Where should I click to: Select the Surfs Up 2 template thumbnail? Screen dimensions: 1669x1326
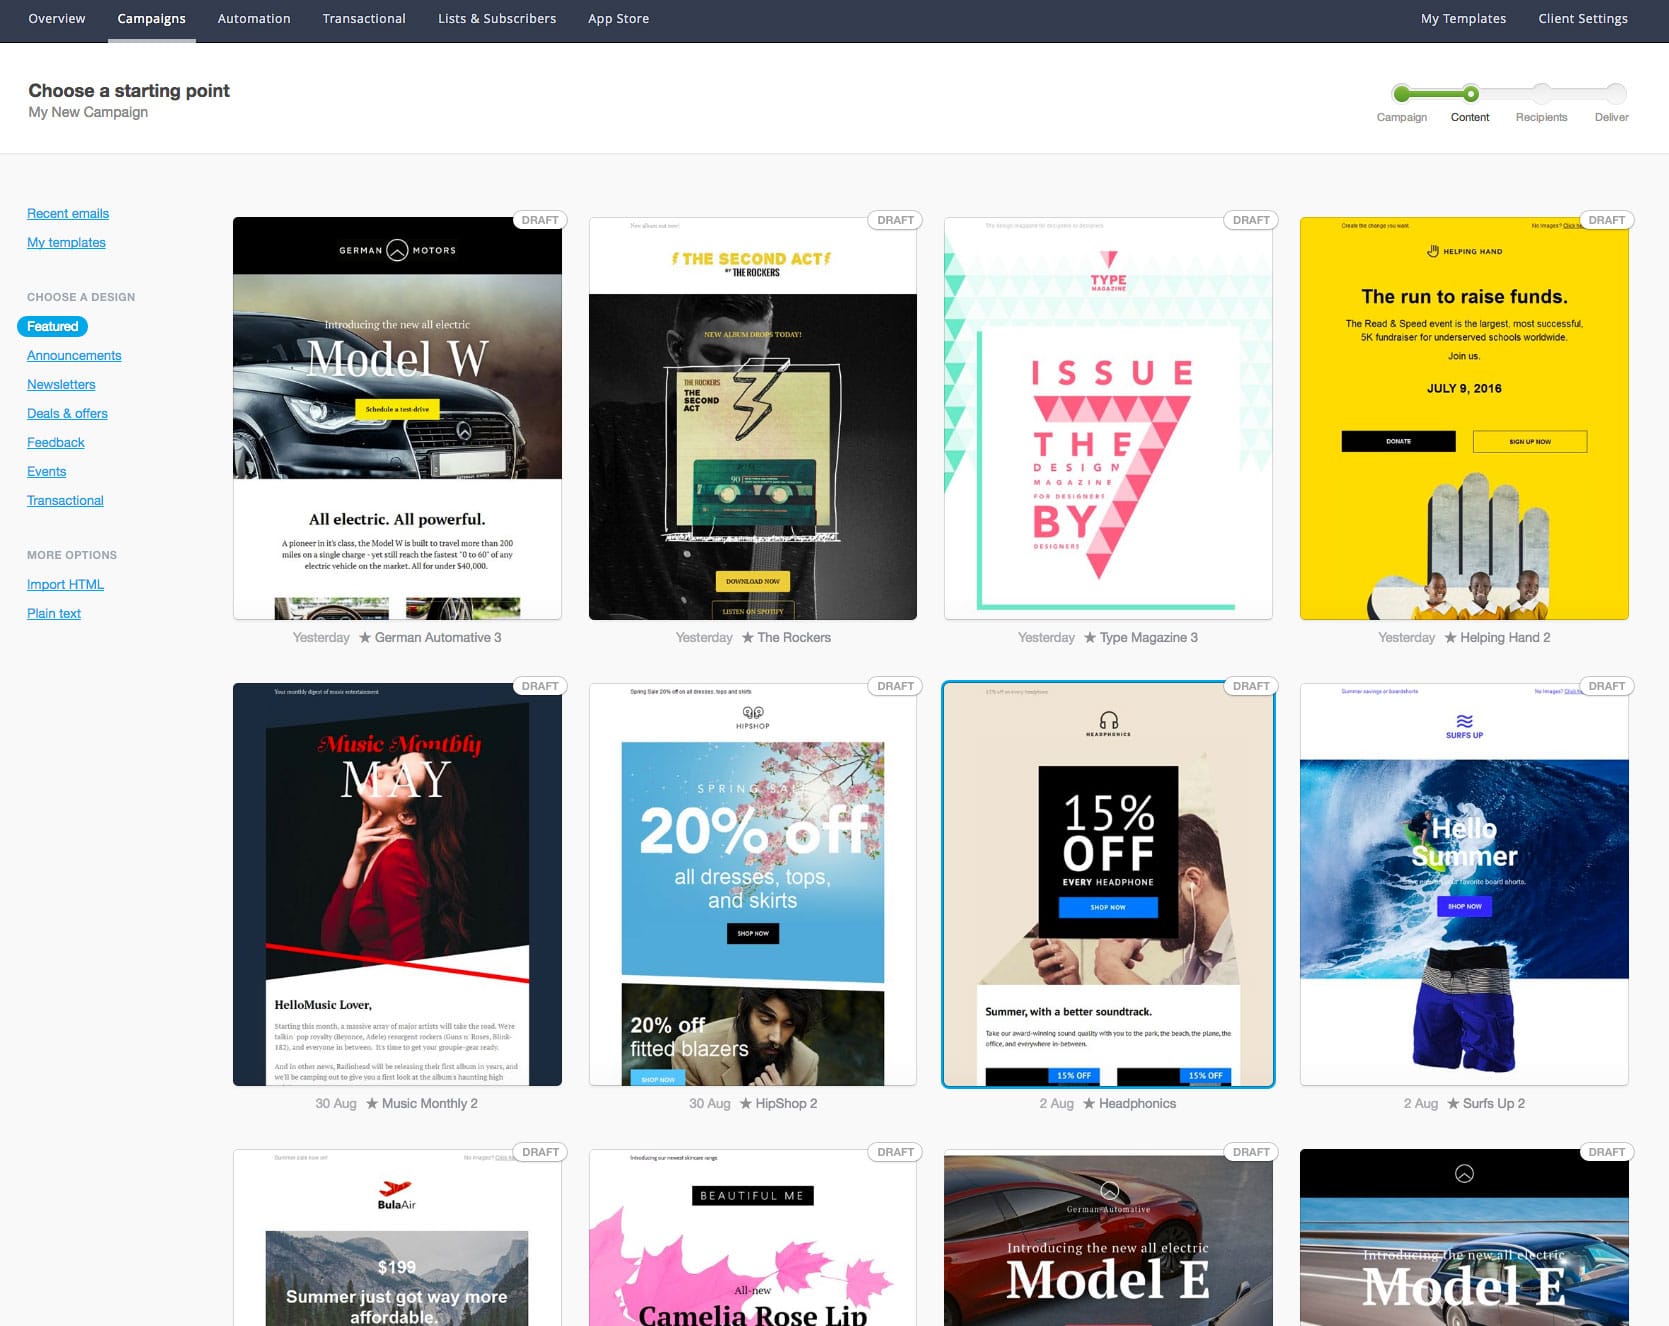(1464, 884)
